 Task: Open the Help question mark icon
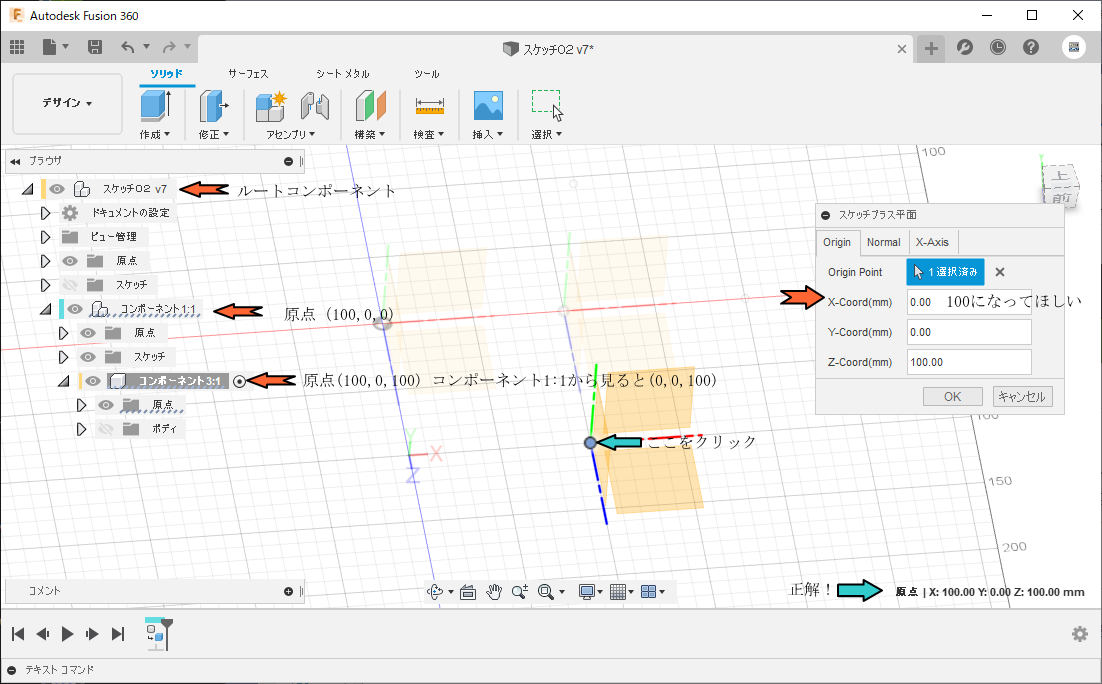click(1031, 47)
